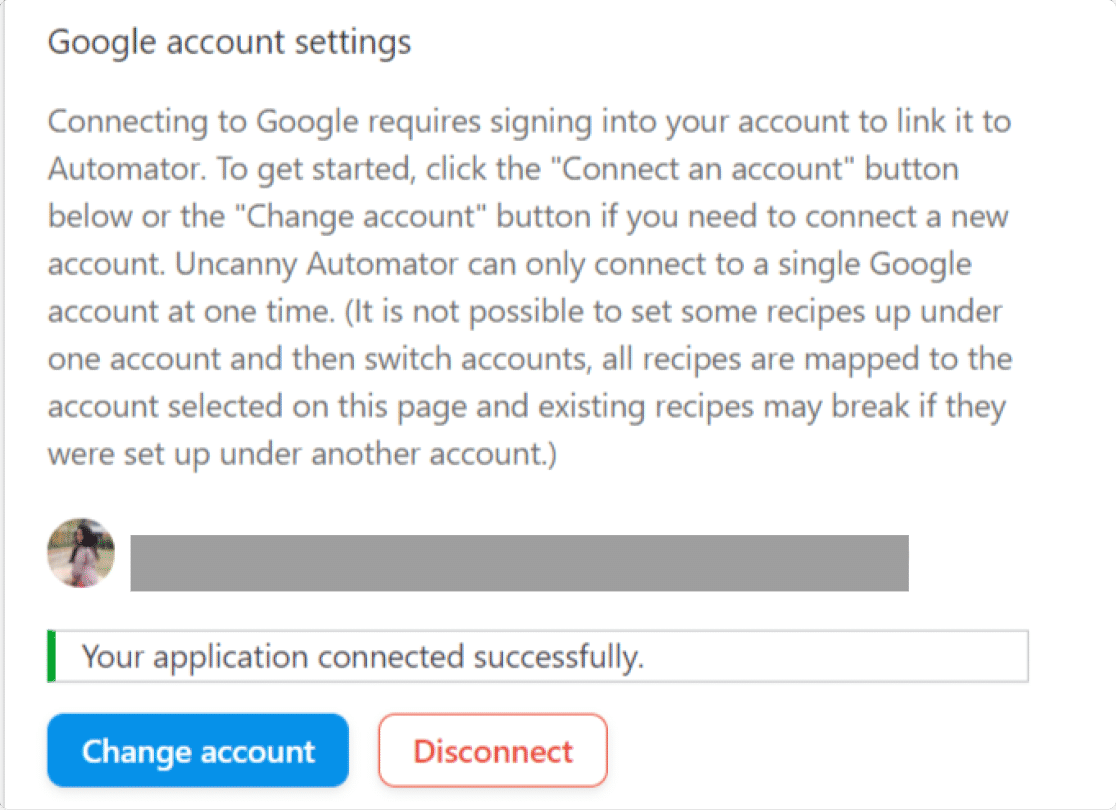This screenshot has height=810, width=1116.
Task: Click 'Connecting to Google' at start of paragraph
Action: (204, 122)
